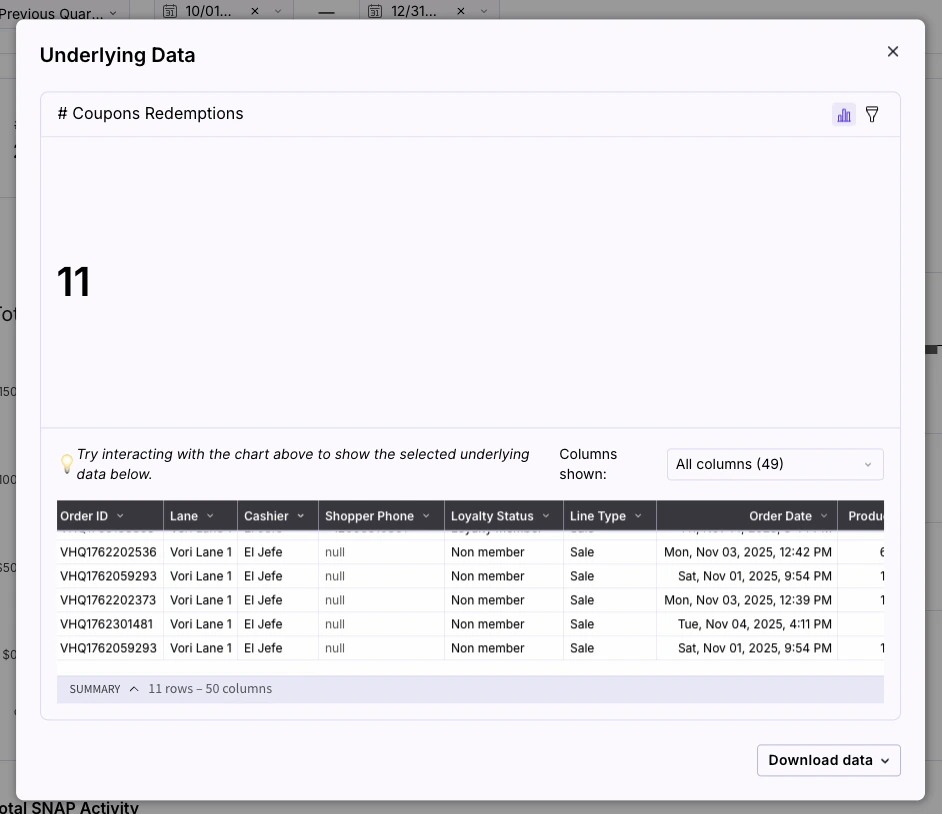Open the Download data options chevron

[x=884, y=760]
